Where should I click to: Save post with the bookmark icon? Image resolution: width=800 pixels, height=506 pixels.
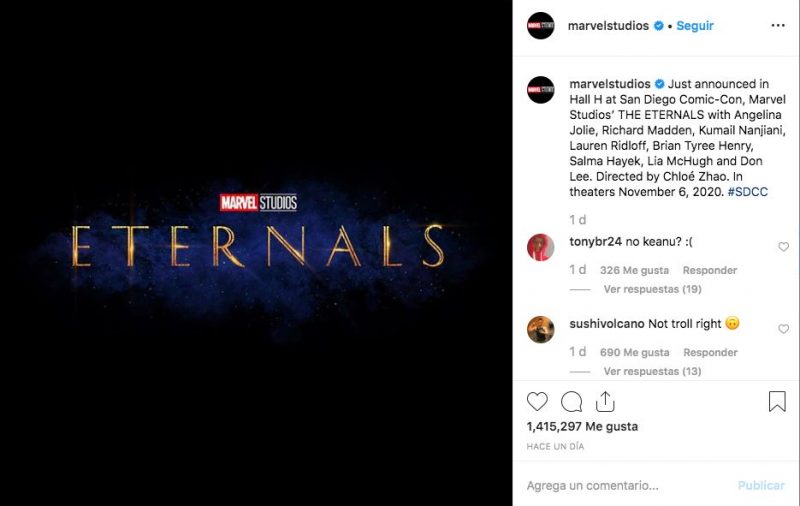[x=777, y=401]
